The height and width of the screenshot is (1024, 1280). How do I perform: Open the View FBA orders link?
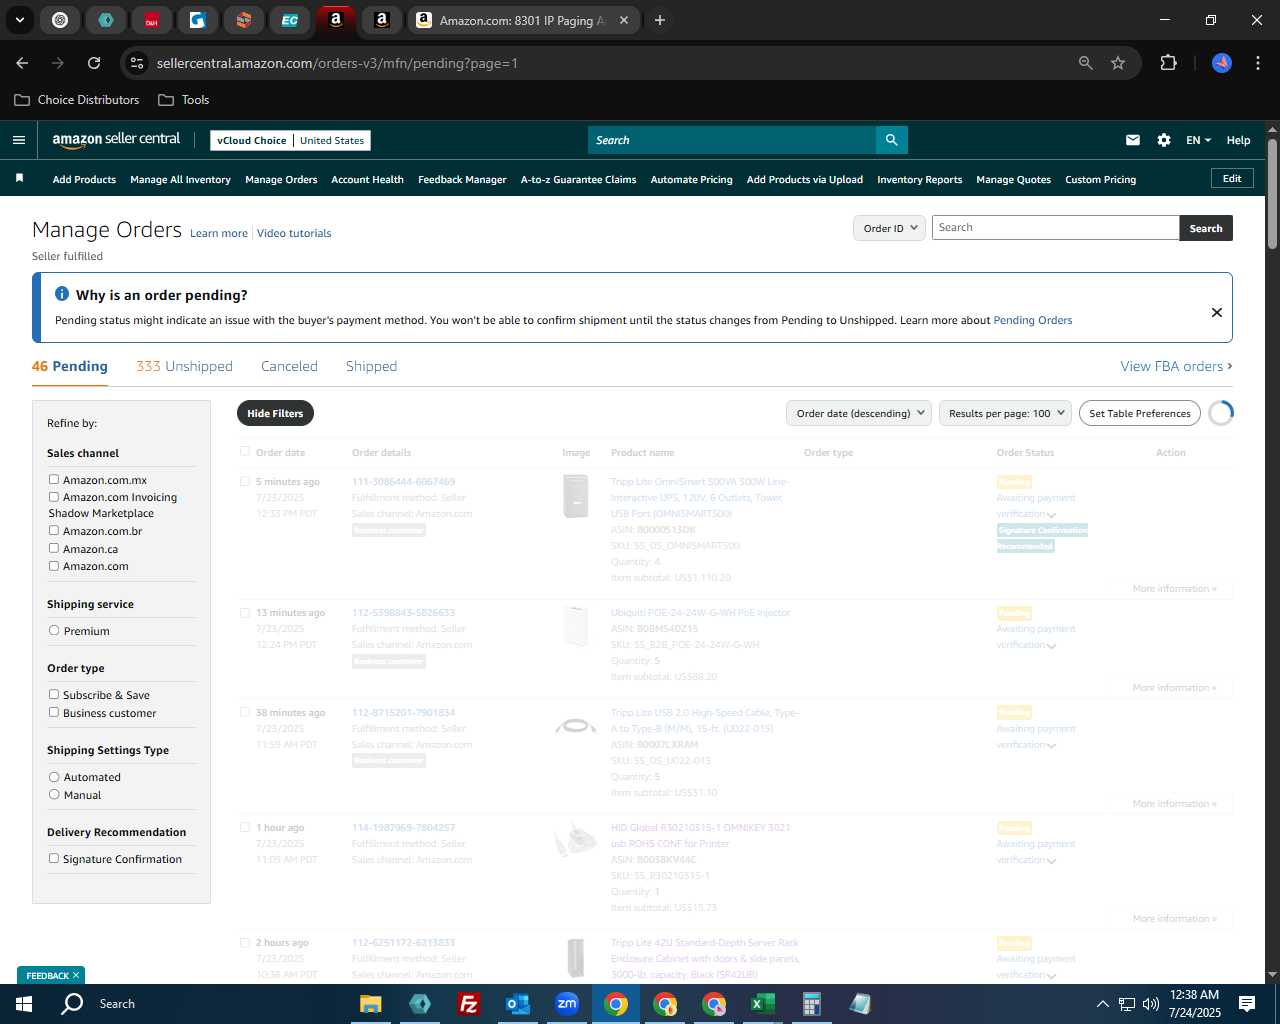pyautogui.click(x=1176, y=366)
